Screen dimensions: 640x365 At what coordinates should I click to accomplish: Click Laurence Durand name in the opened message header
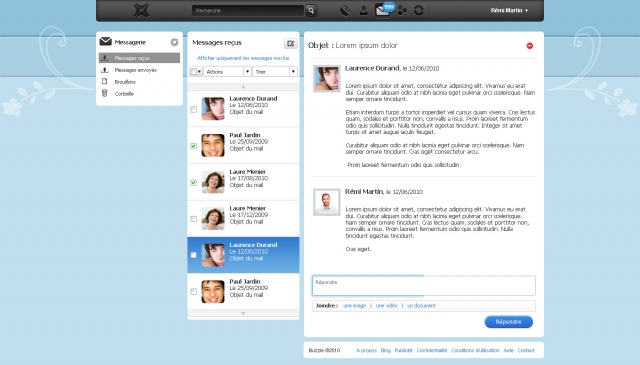coord(372,68)
